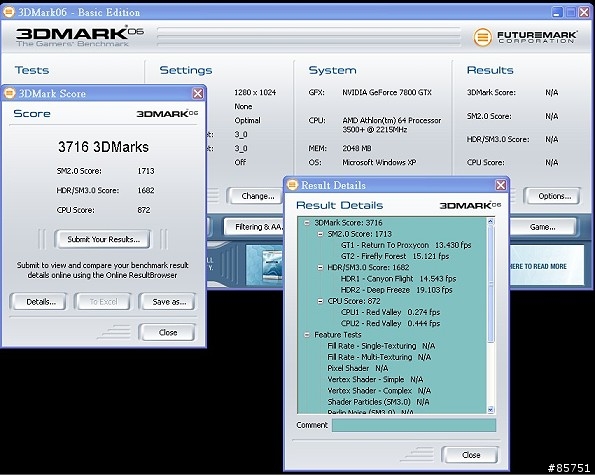595x476 pixels.
Task: Click the NVIDIA GeForce 7800 GTX text
Action: tap(387, 92)
